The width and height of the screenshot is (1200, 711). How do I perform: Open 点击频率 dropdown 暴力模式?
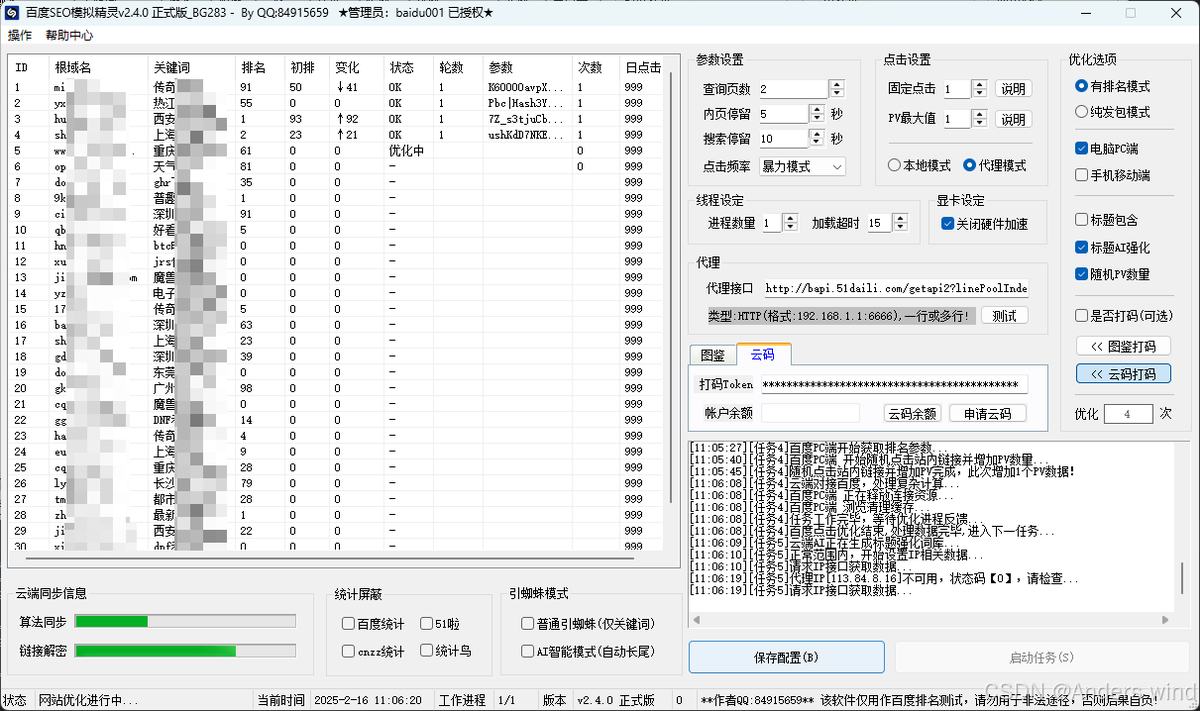tap(802, 166)
